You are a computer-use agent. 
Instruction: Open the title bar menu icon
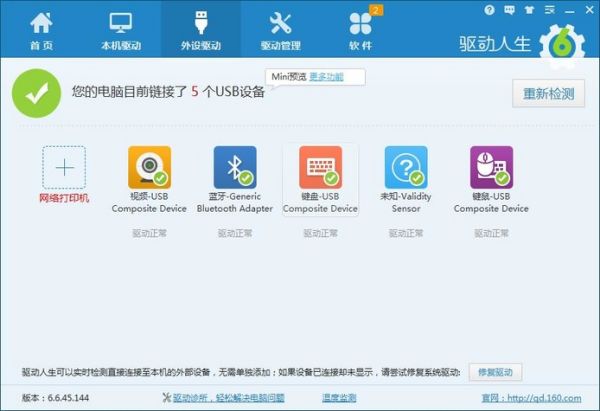549,10
